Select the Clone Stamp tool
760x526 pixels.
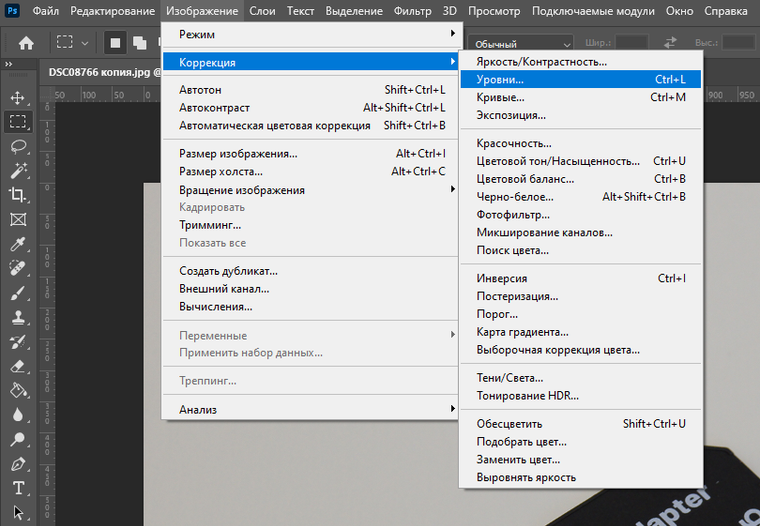point(18,317)
